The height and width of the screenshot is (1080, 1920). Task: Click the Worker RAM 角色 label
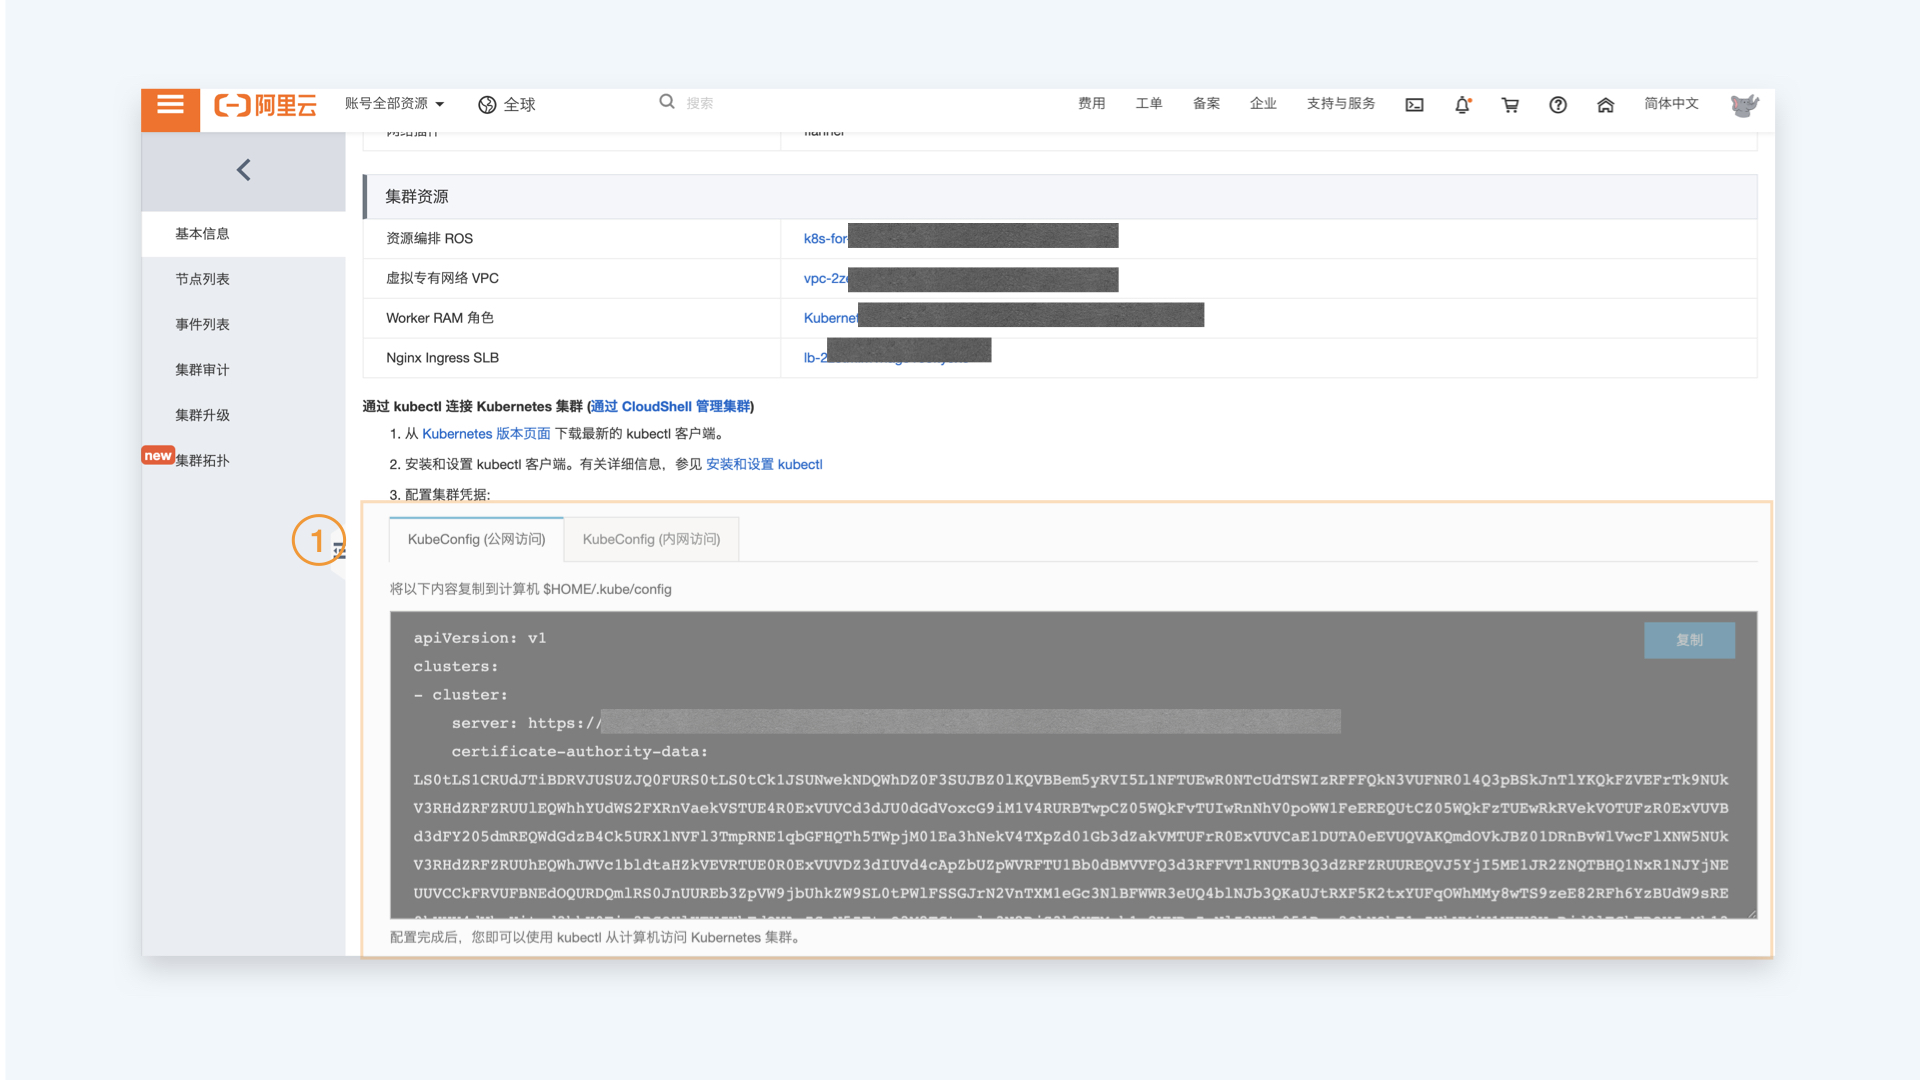(x=440, y=318)
